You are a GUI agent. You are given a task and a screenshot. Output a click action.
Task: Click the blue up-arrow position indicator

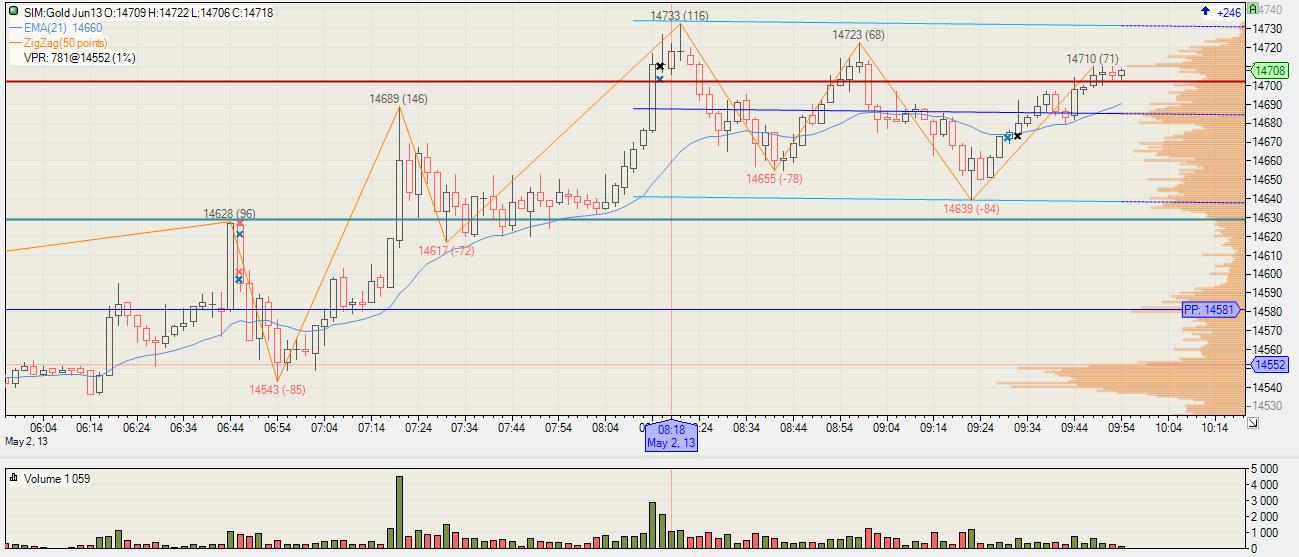tap(1206, 11)
